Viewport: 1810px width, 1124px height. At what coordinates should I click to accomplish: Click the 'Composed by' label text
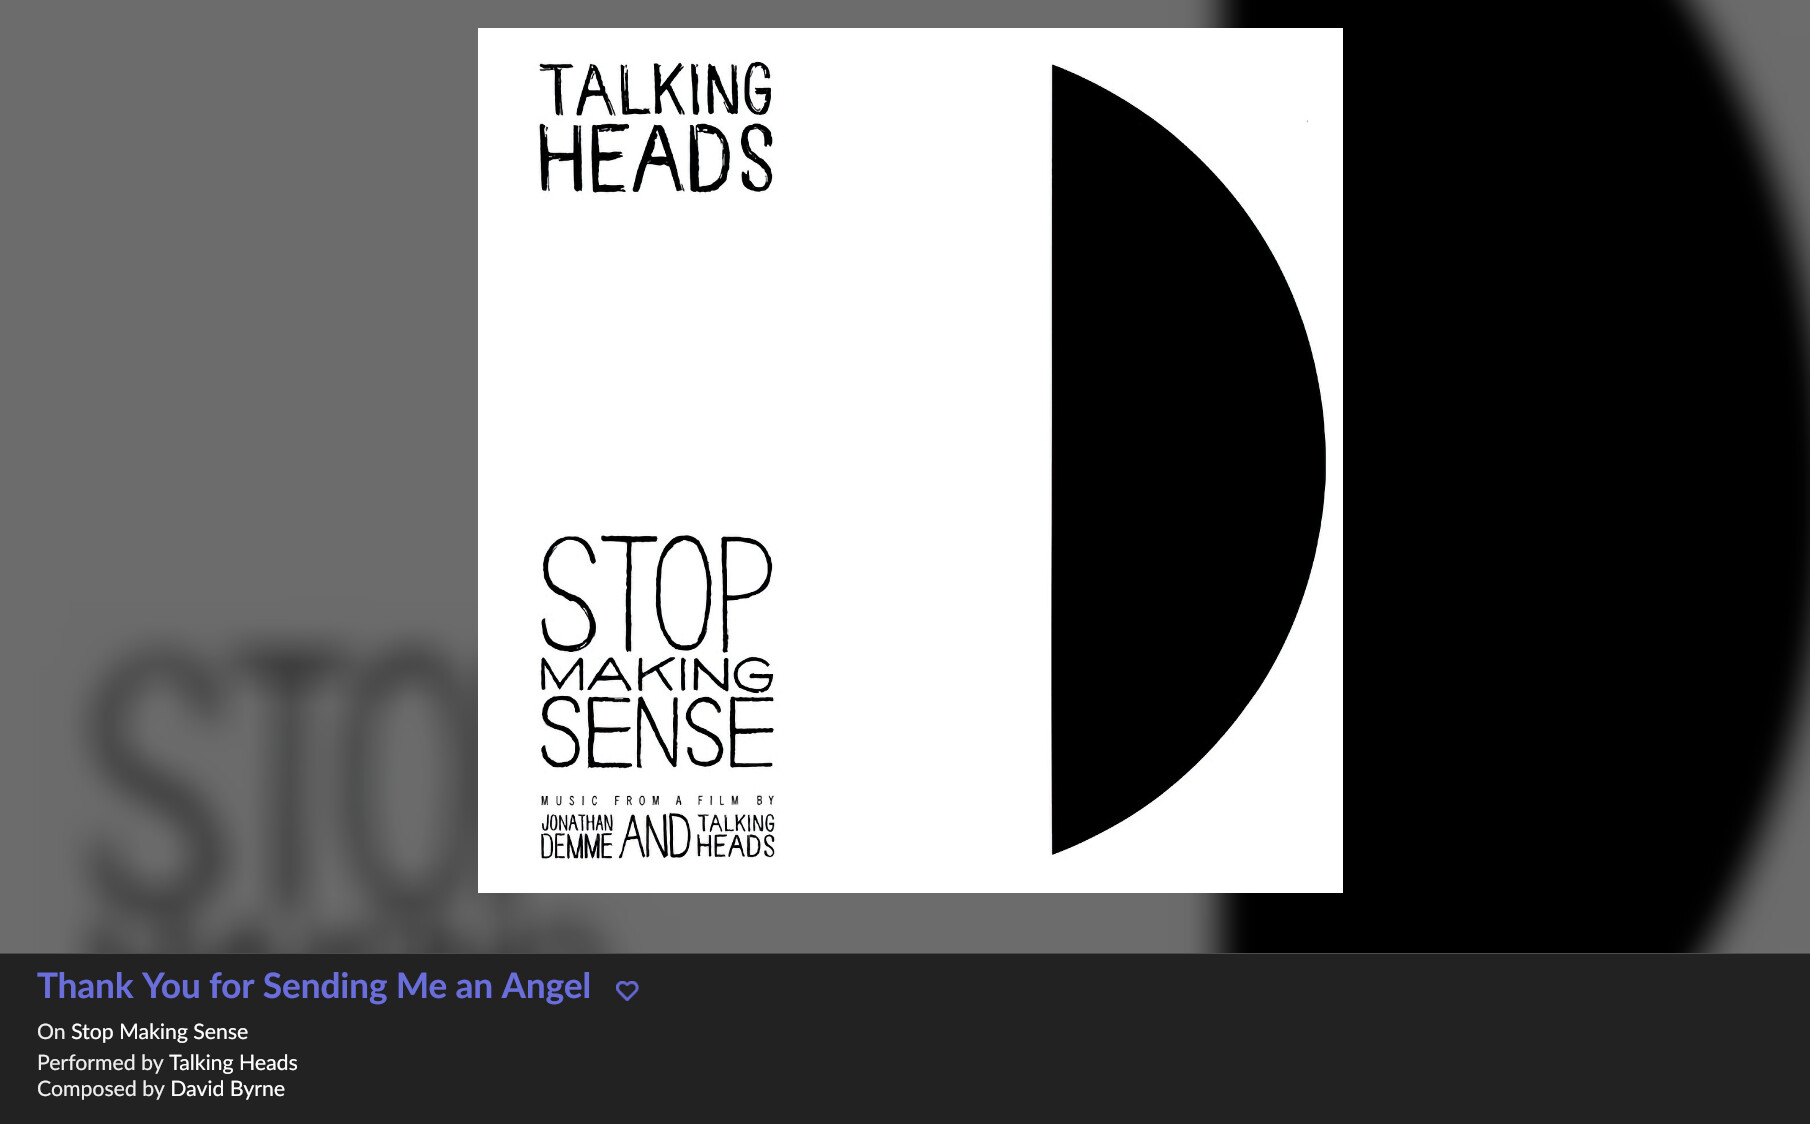(x=101, y=1088)
